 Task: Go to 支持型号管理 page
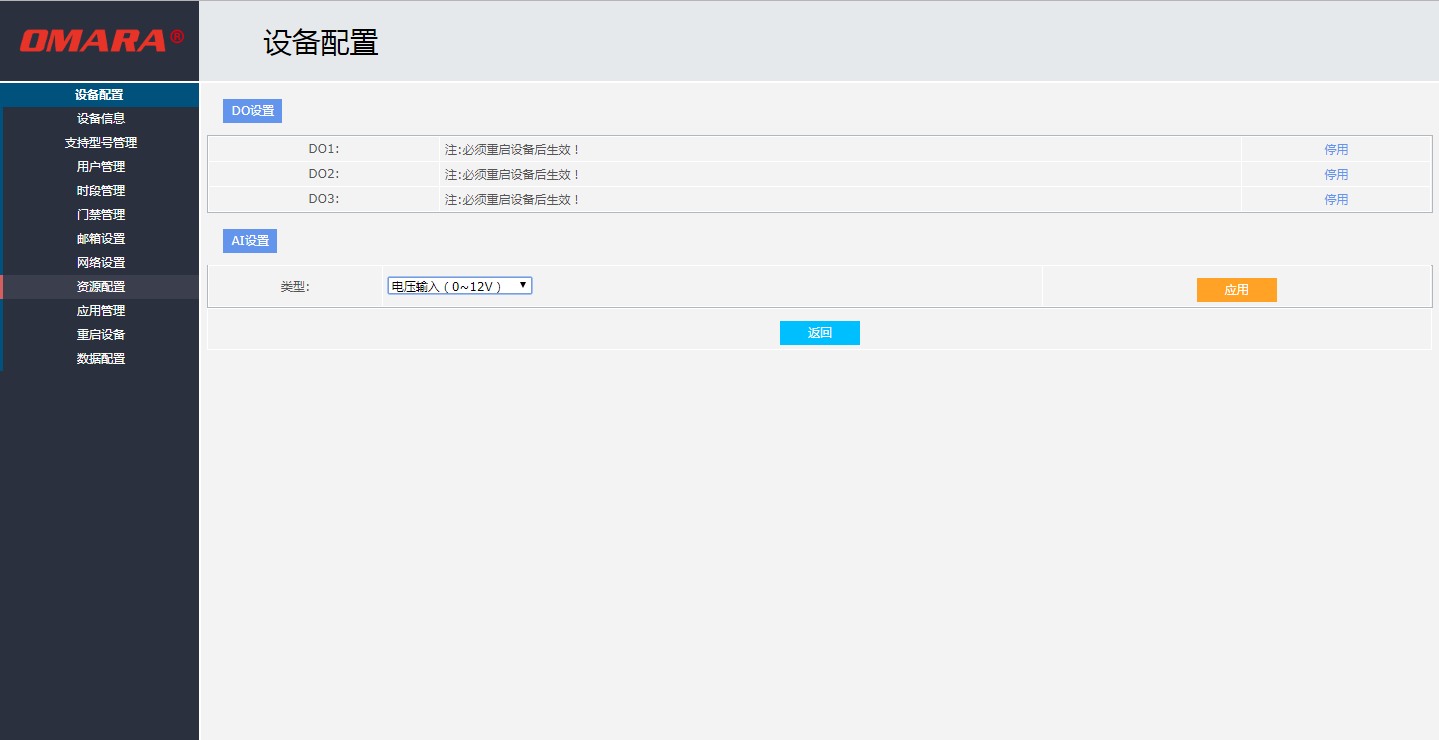[x=101, y=143]
